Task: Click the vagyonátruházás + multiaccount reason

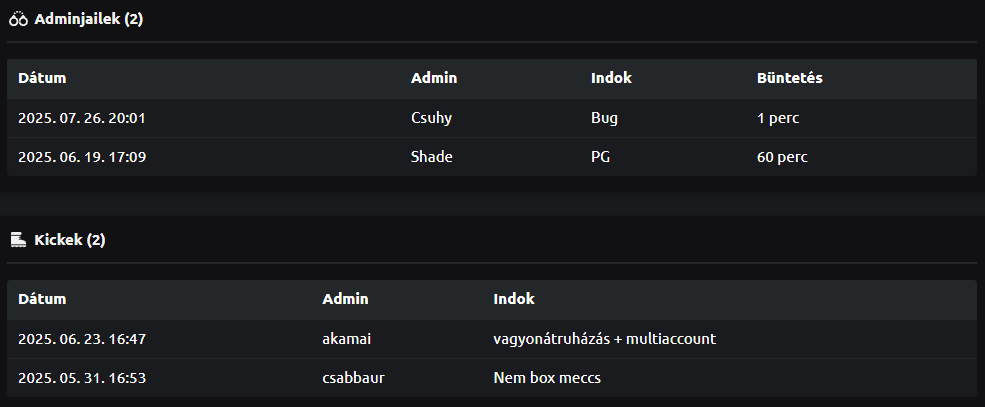Action: [x=604, y=339]
